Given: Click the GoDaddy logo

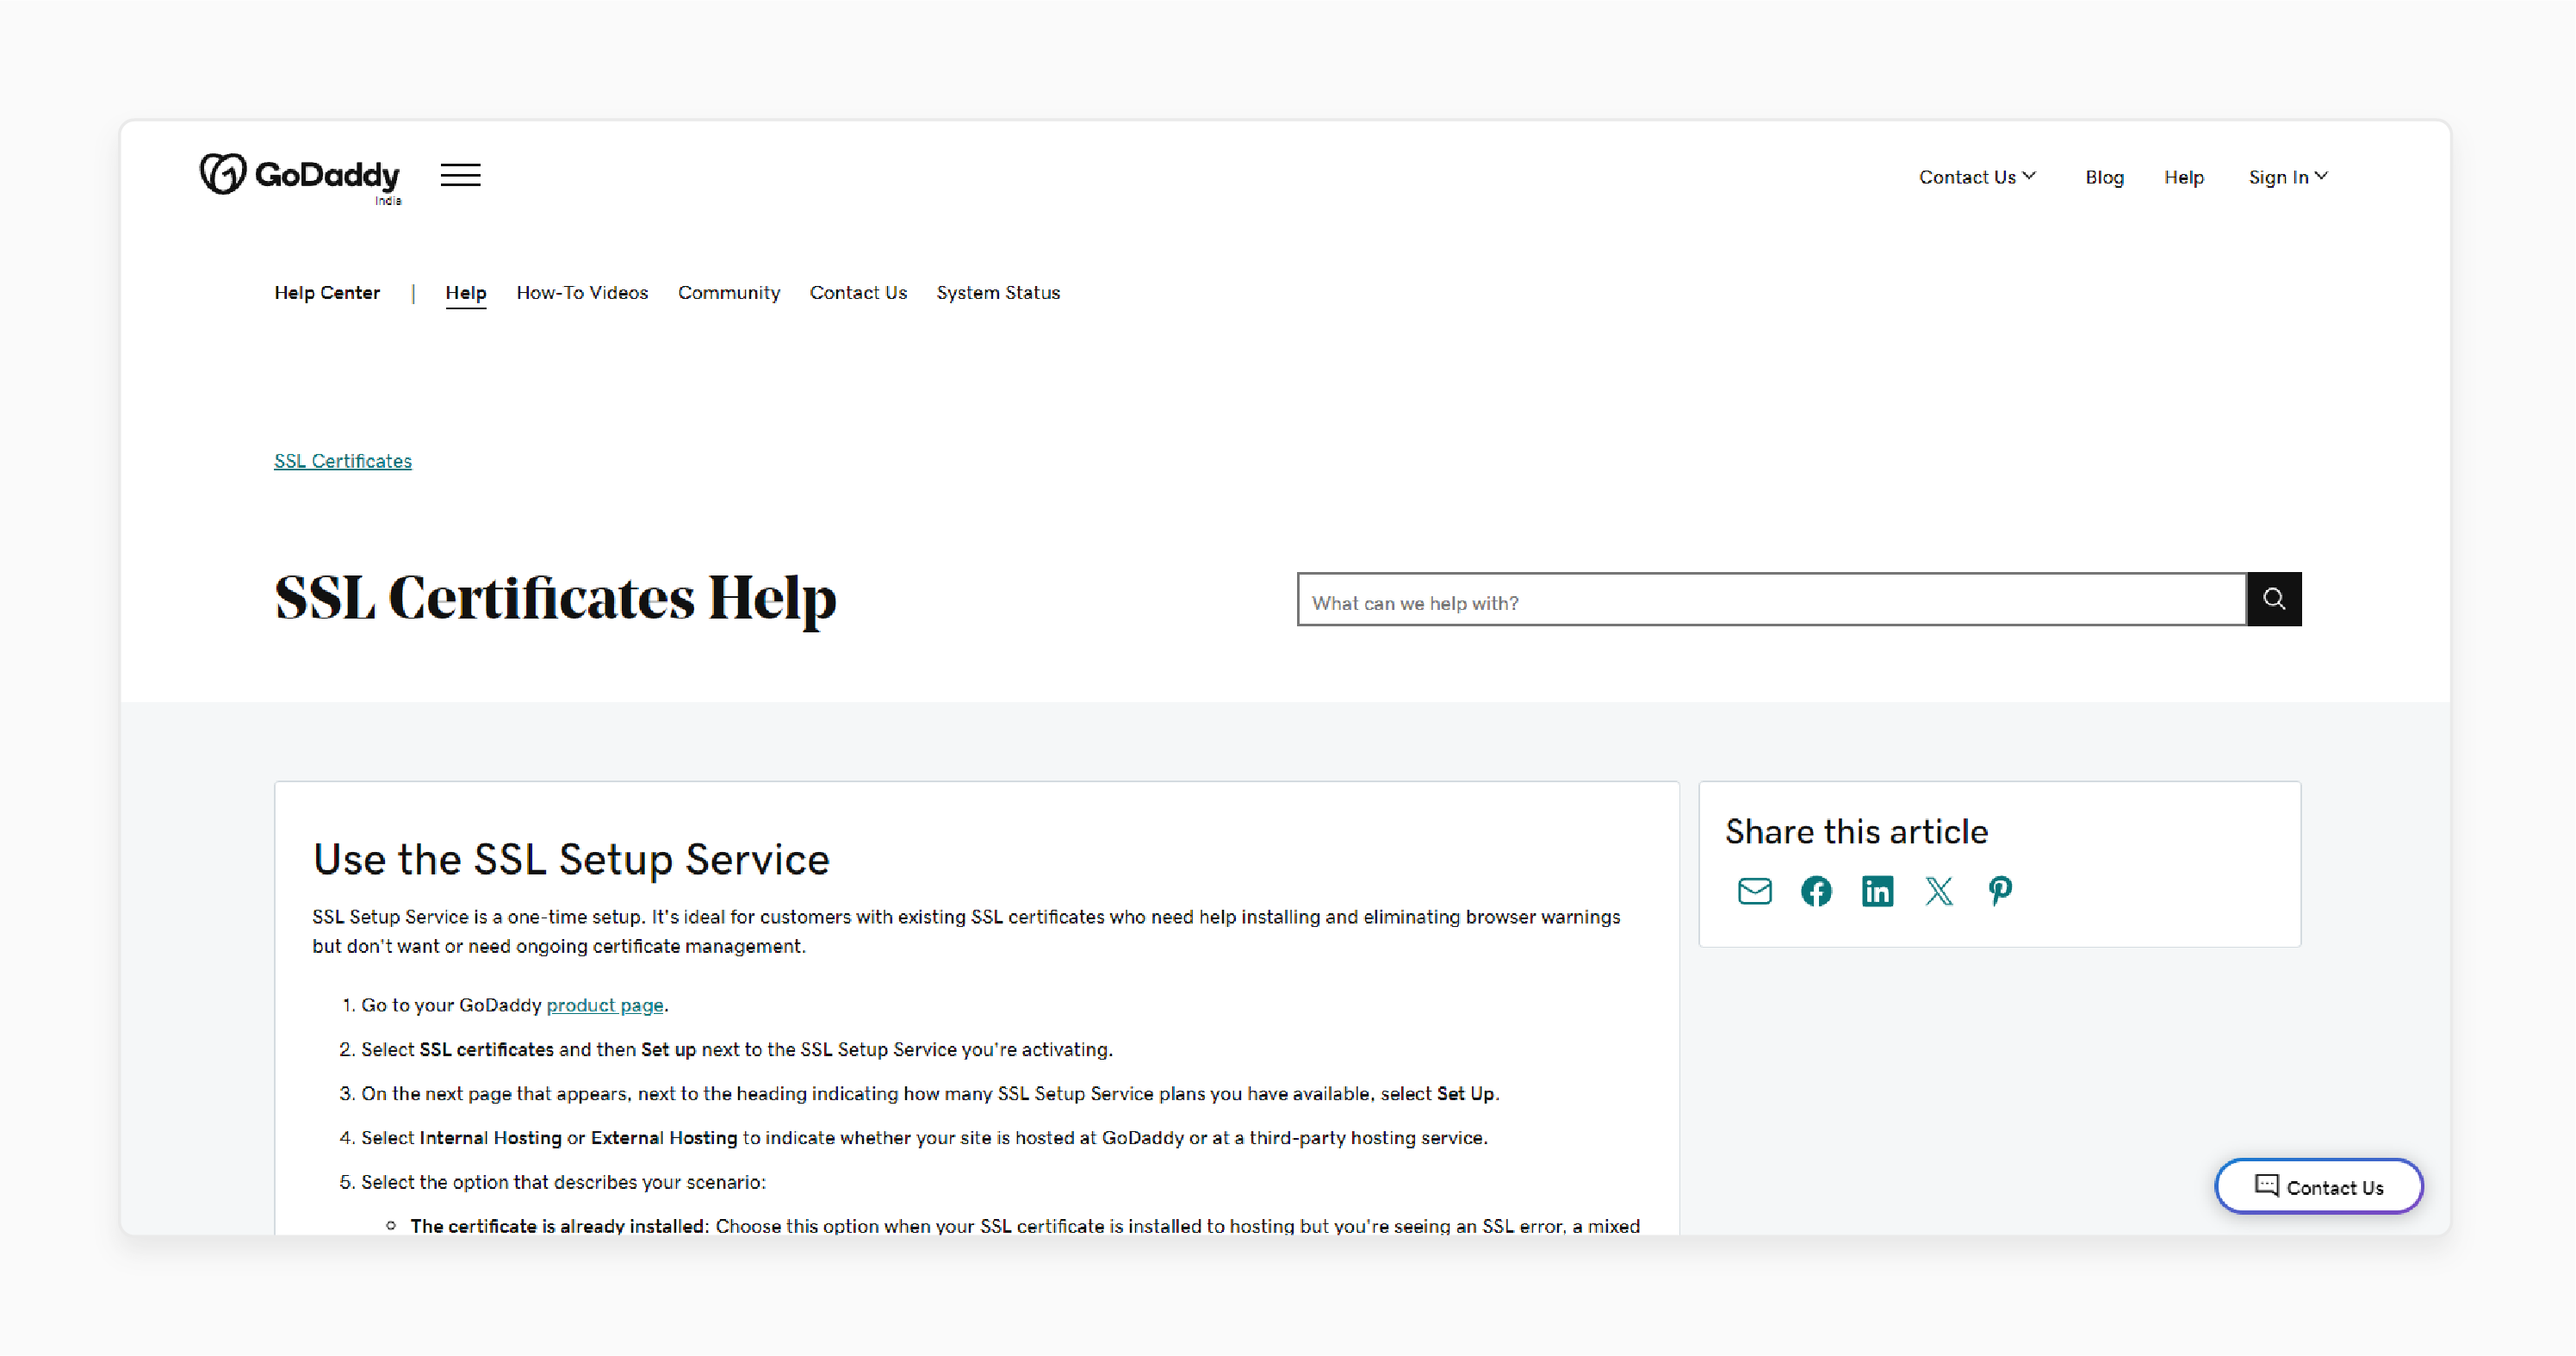Looking at the screenshot, I should [300, 177].
